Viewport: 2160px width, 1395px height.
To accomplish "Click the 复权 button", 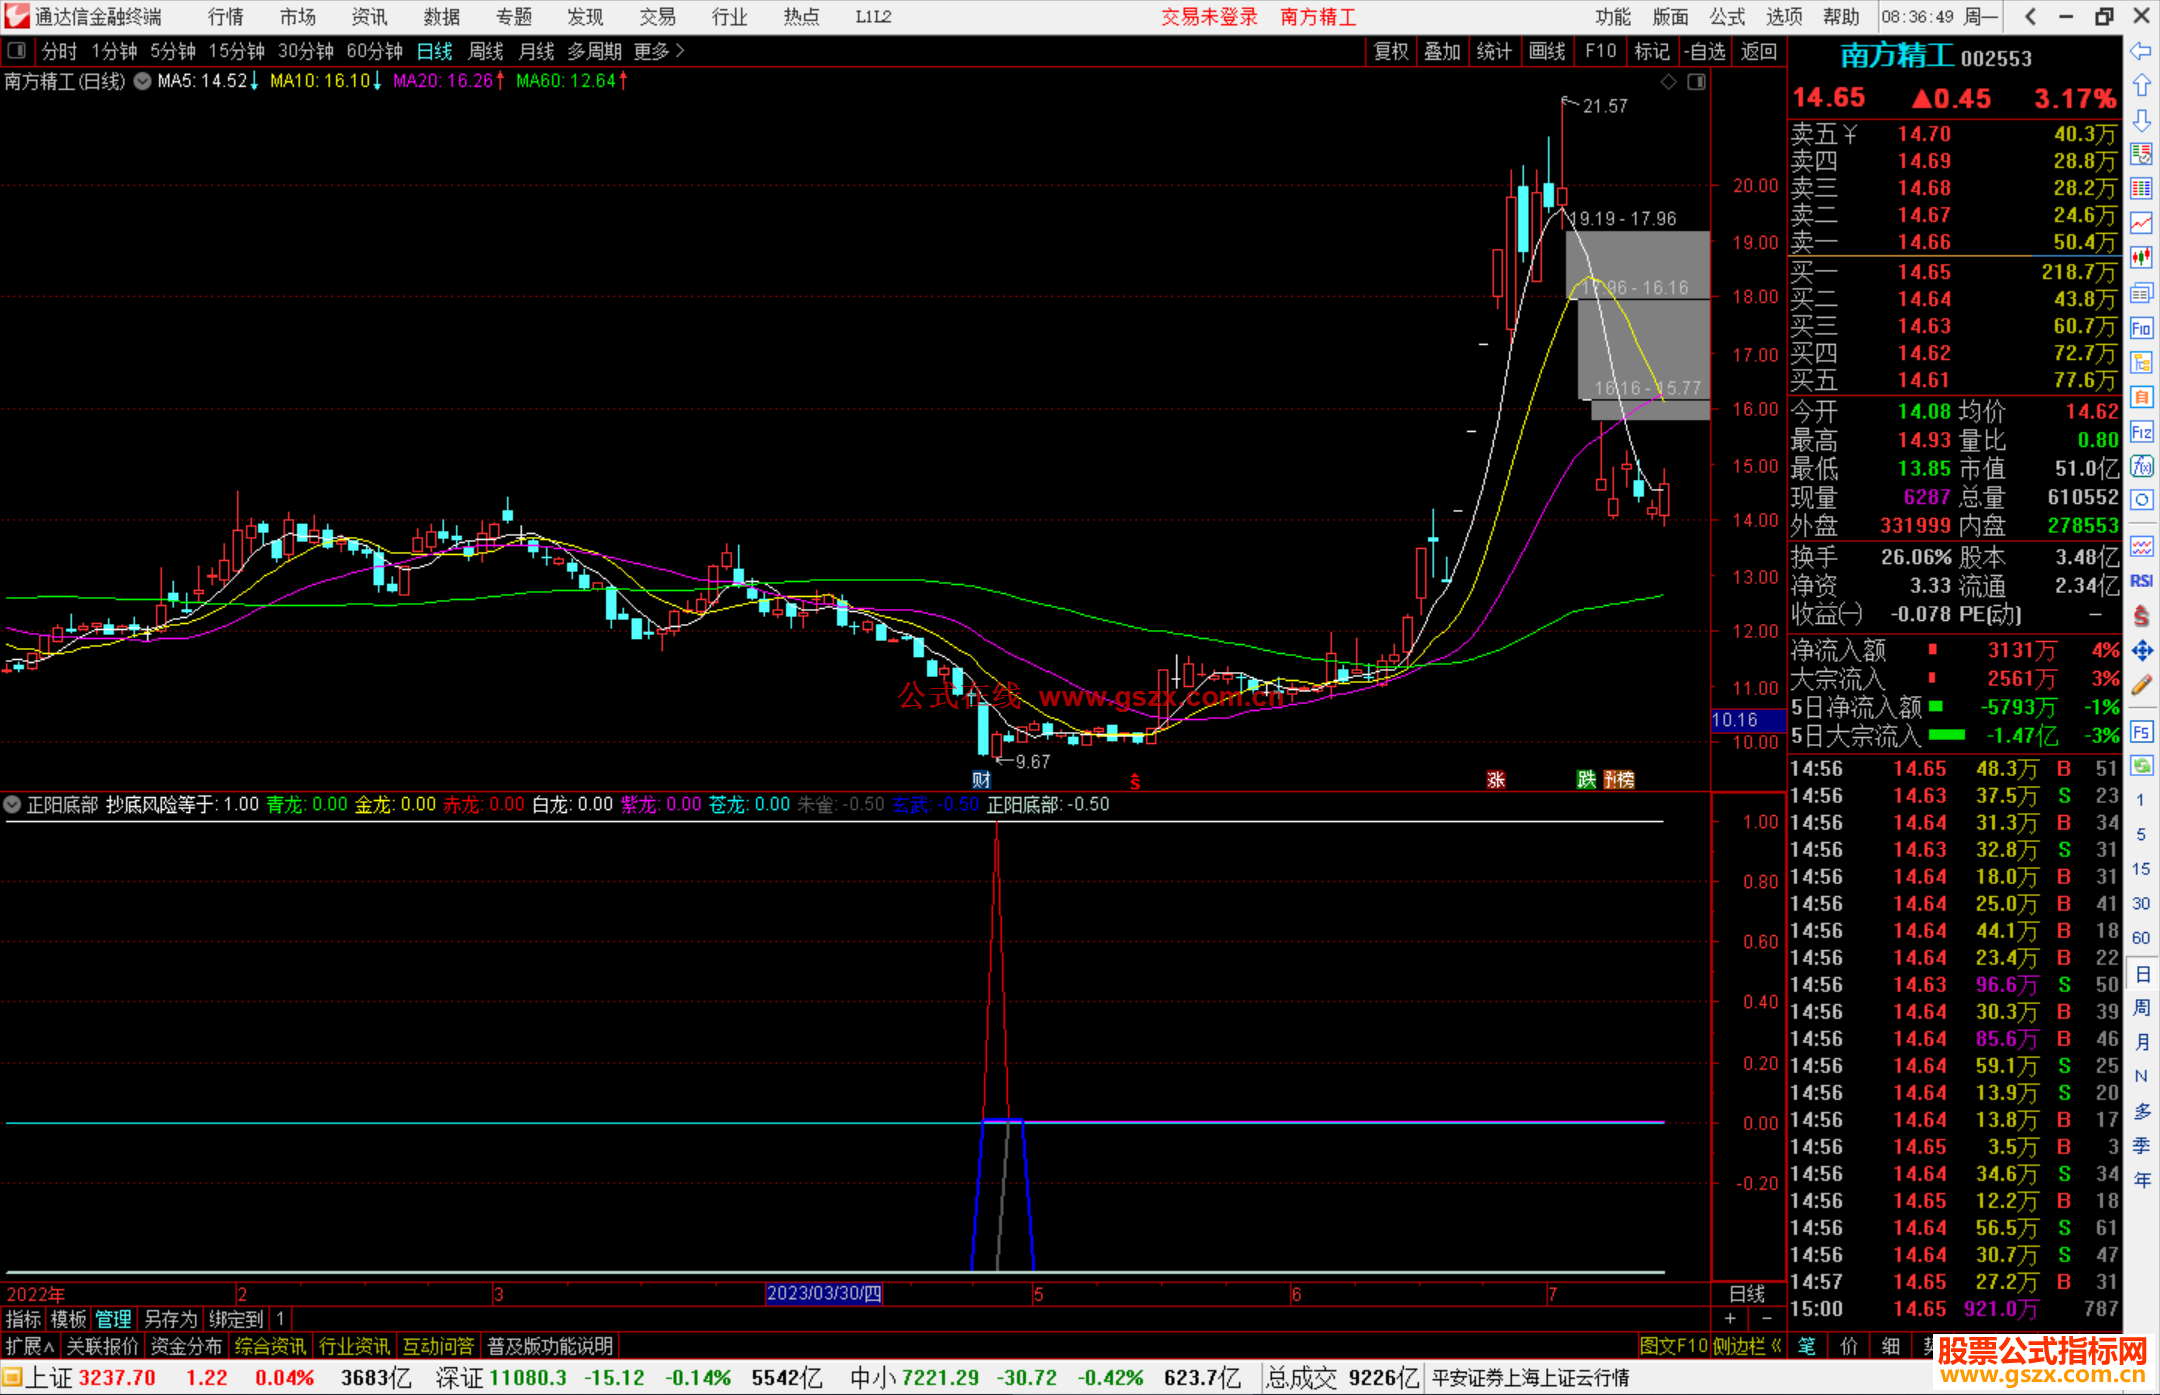I will point(1391,51).
